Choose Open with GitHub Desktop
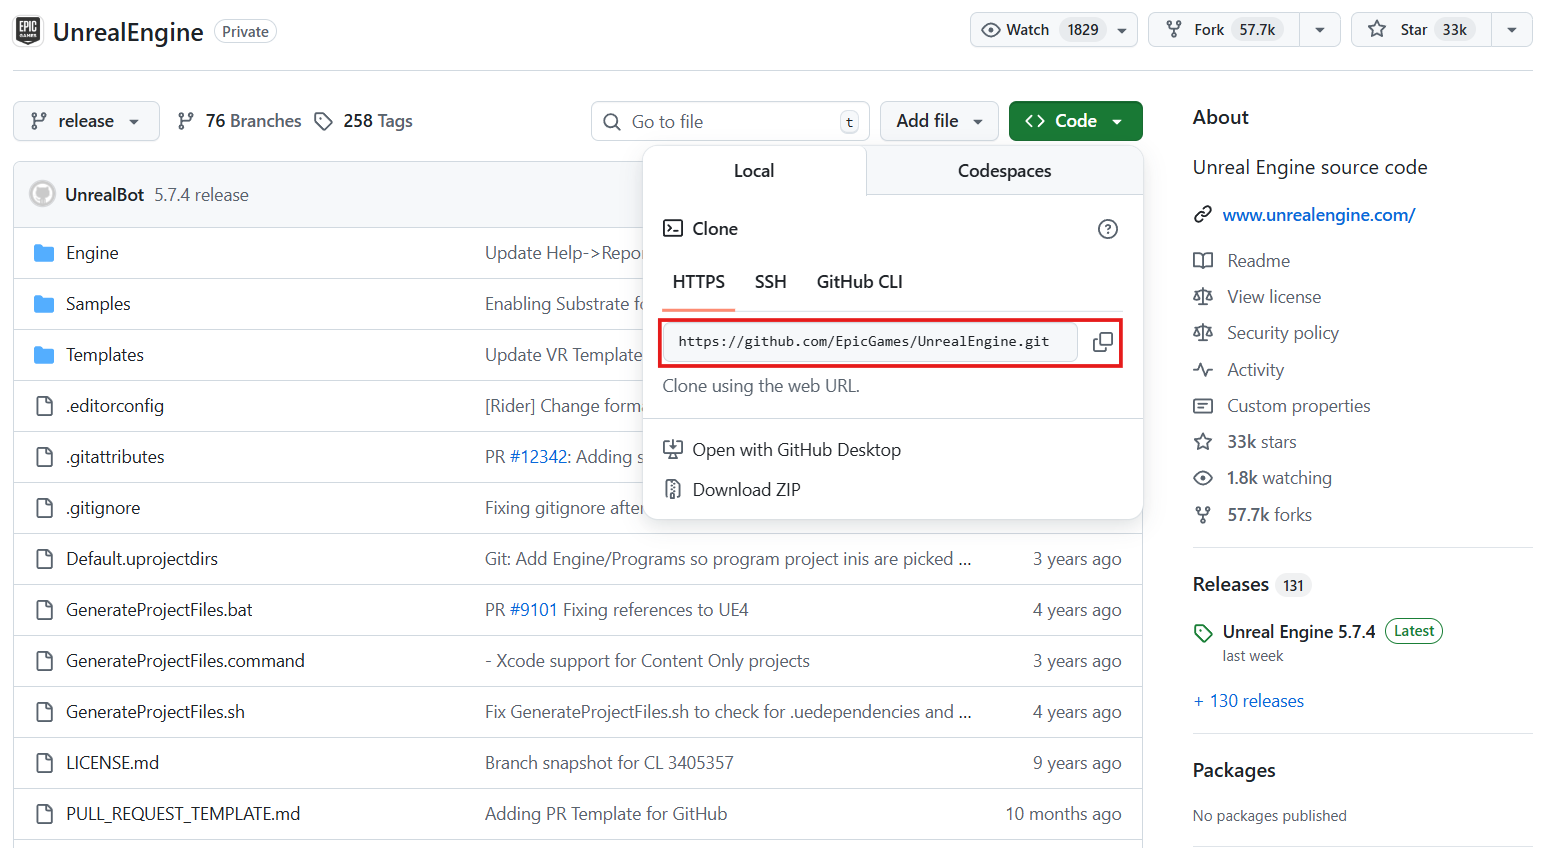Image resolution: width=1562 pixels, height=848 pixels. 796,450
